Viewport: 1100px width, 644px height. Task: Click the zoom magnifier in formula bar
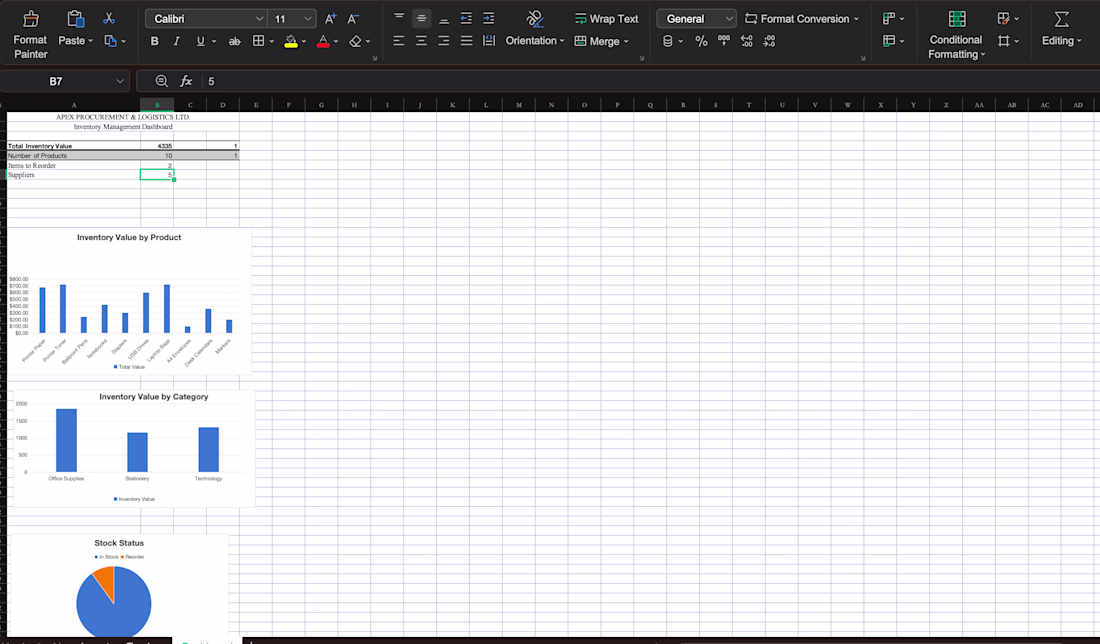161,81
